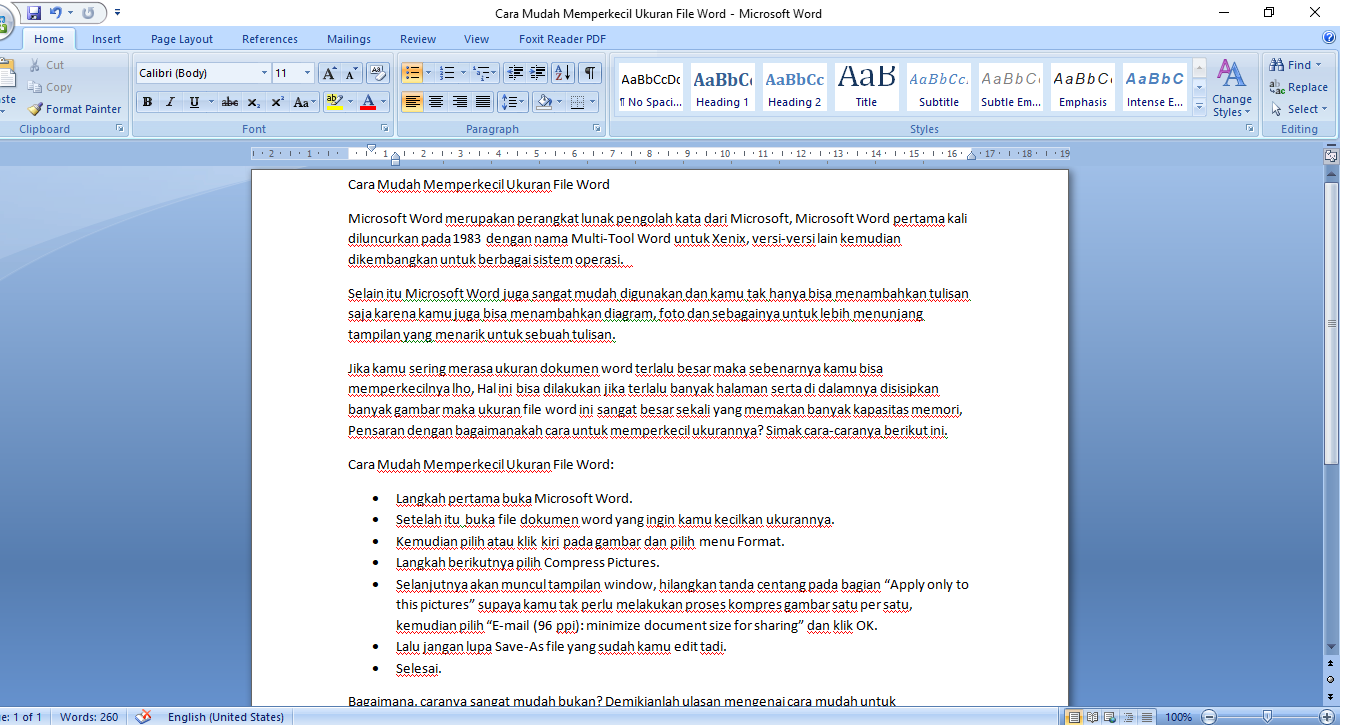Screen dimensions: 1346x725
Task: Click the Replace button
Action: 1299,87
